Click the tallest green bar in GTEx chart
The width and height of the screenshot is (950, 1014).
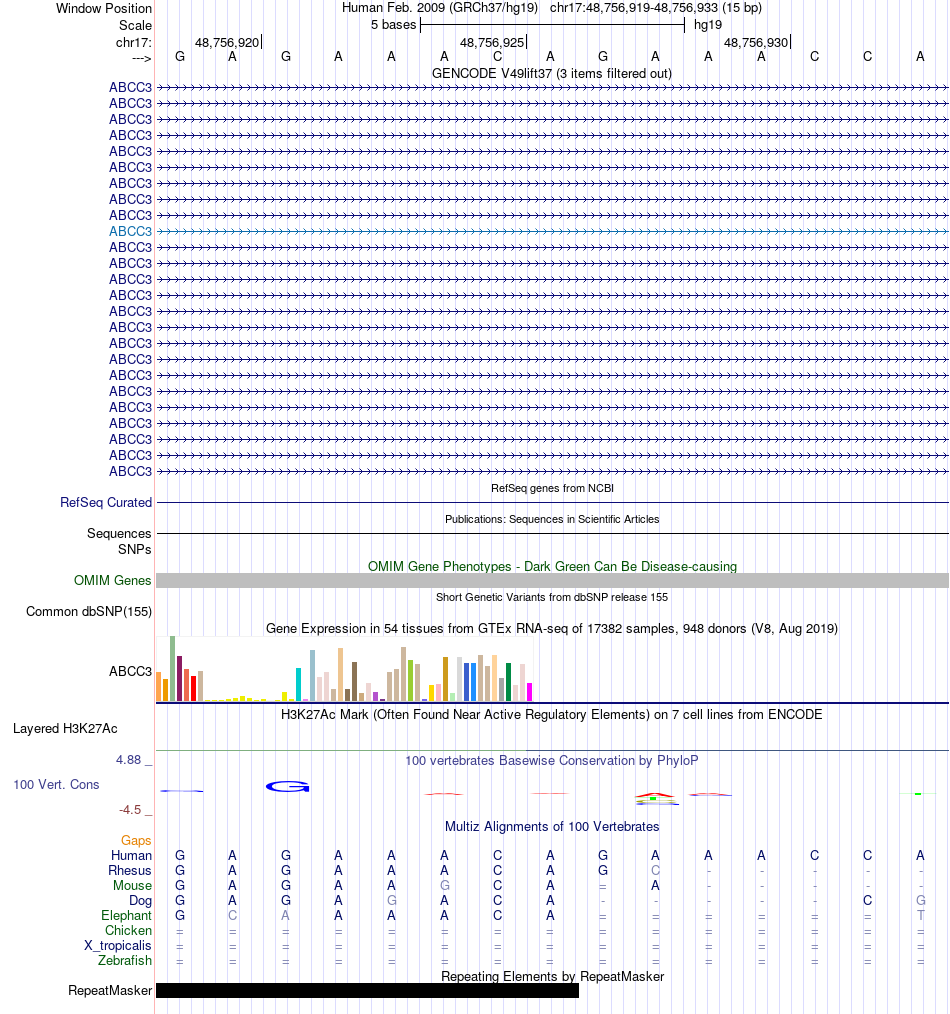click(x=173, y=669)
